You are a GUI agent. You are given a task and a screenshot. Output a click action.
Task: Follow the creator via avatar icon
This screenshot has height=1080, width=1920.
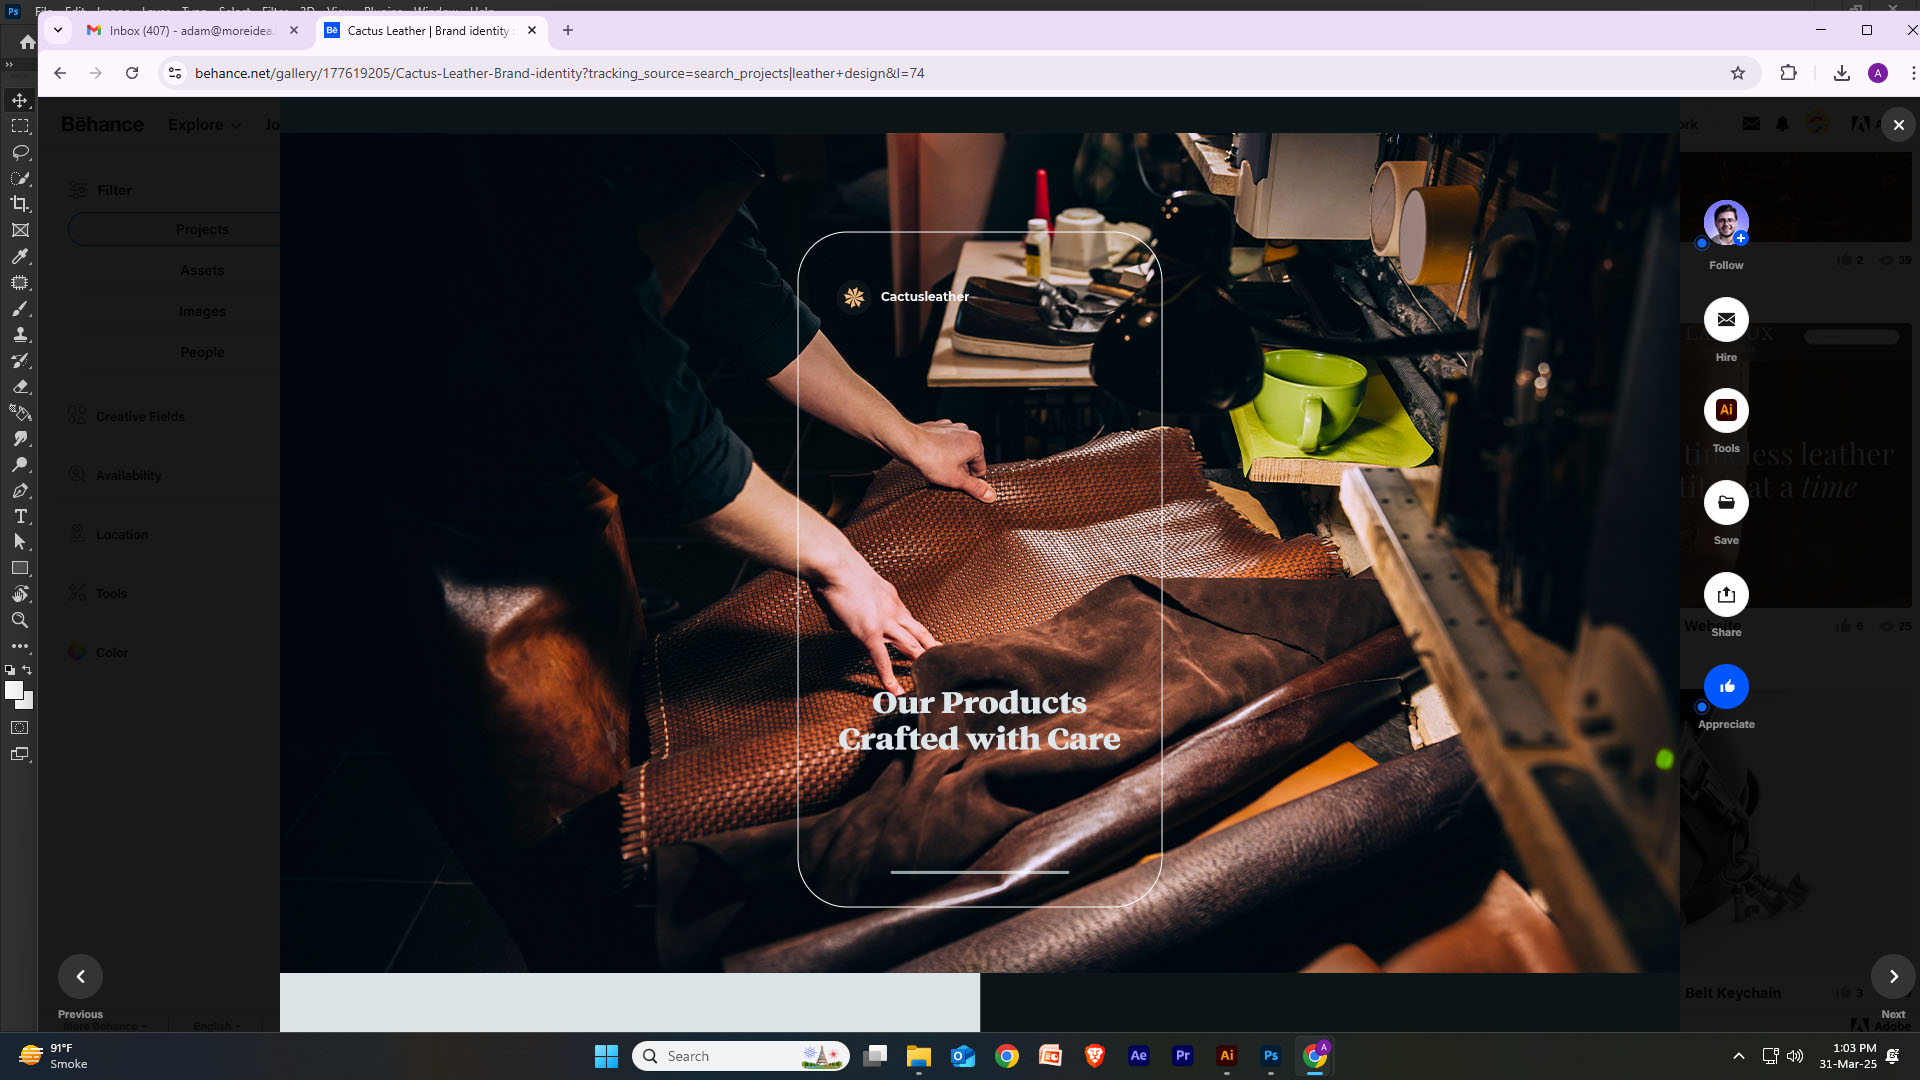click(x=1726, y=223)
